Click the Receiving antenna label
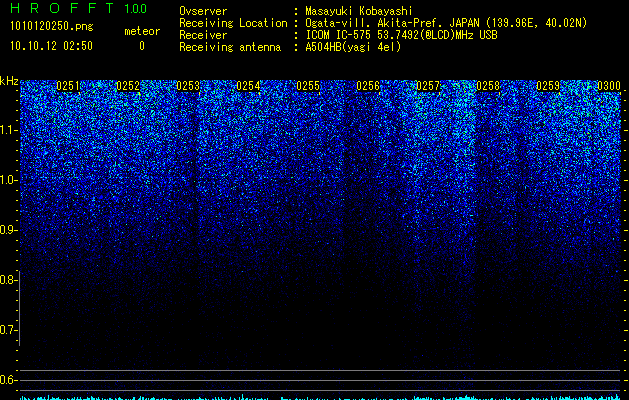 230,47
